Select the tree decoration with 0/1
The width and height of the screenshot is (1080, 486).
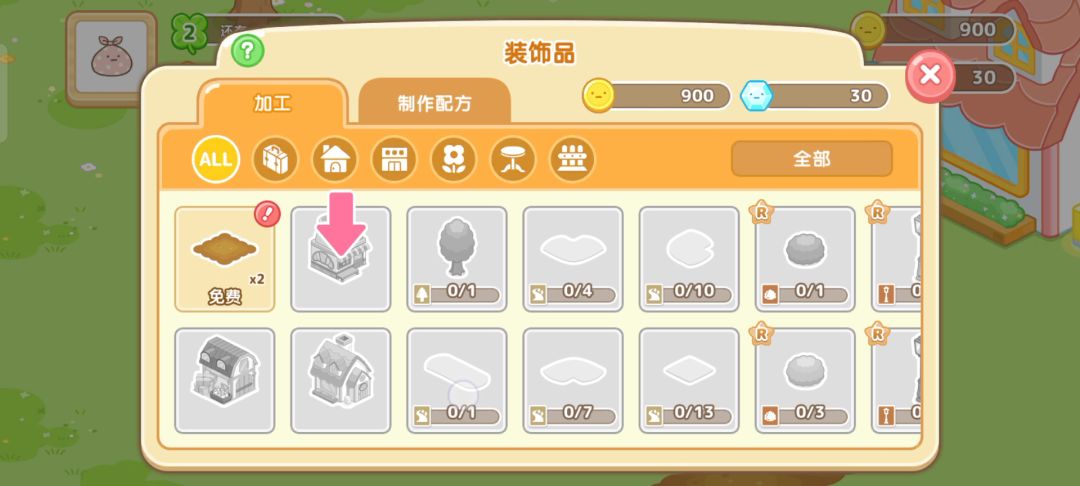pyautogui.click(x=457, y=259)
